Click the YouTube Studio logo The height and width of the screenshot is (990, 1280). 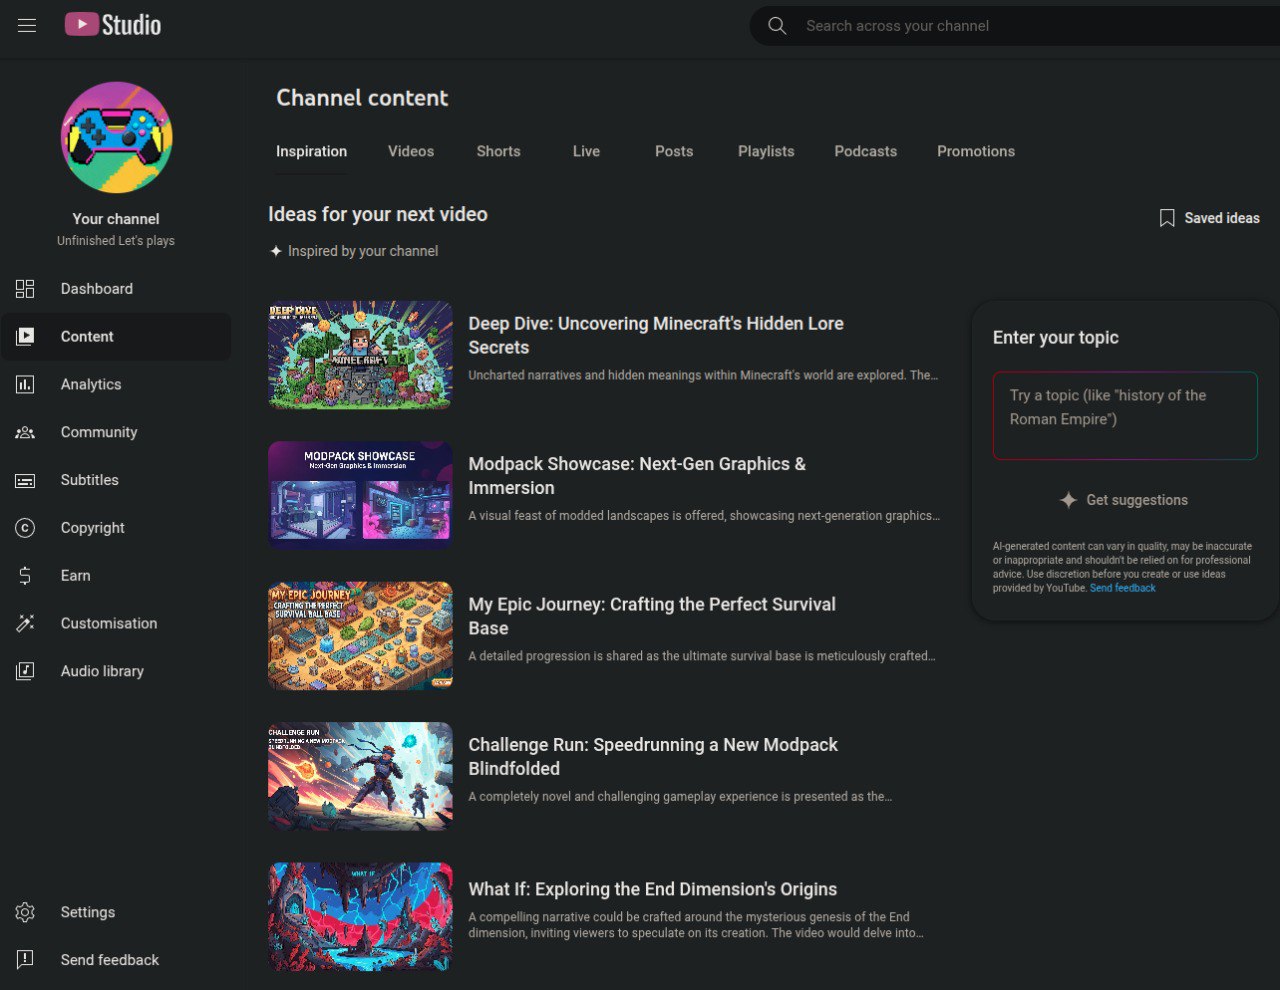point(113,25)
